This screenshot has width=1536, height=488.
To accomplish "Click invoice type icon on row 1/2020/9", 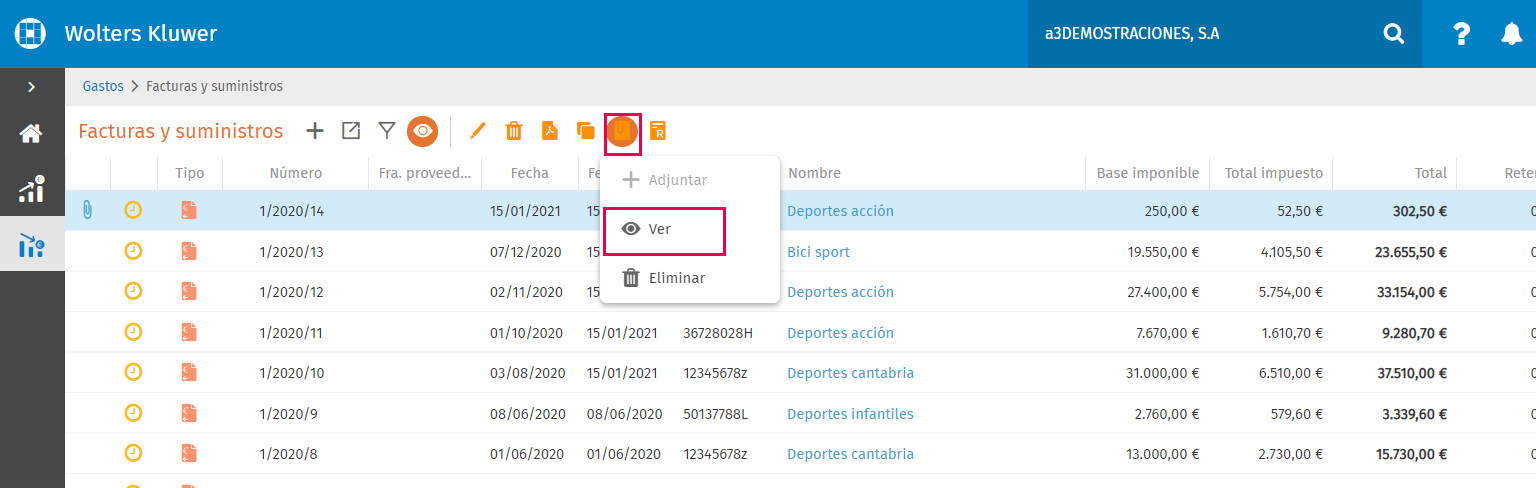I will click(189, 413).
